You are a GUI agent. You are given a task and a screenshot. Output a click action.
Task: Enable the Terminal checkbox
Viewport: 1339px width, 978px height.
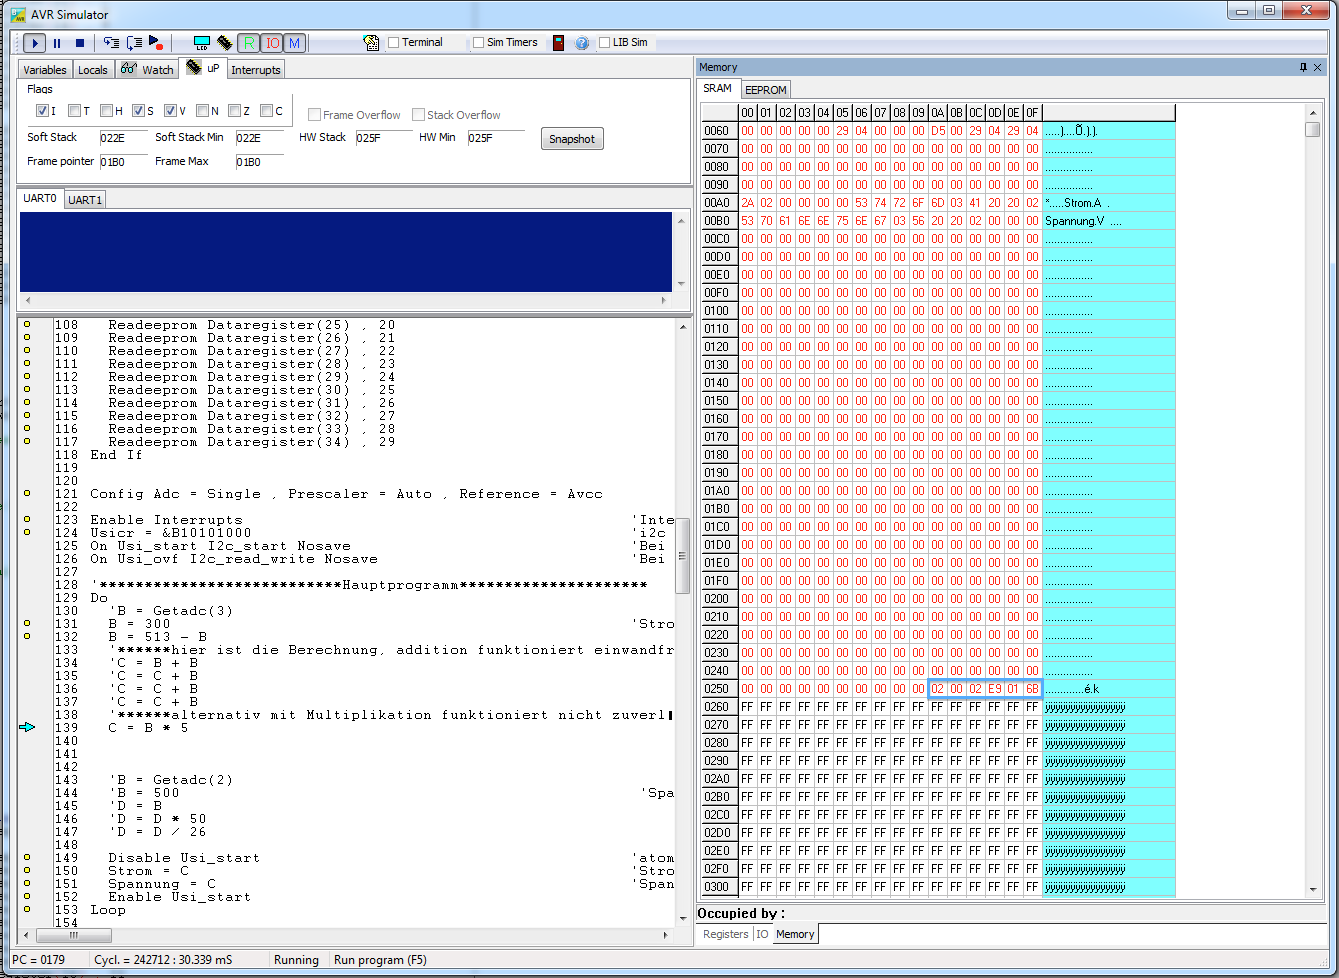pyautogui.click(x=393, y=43)
